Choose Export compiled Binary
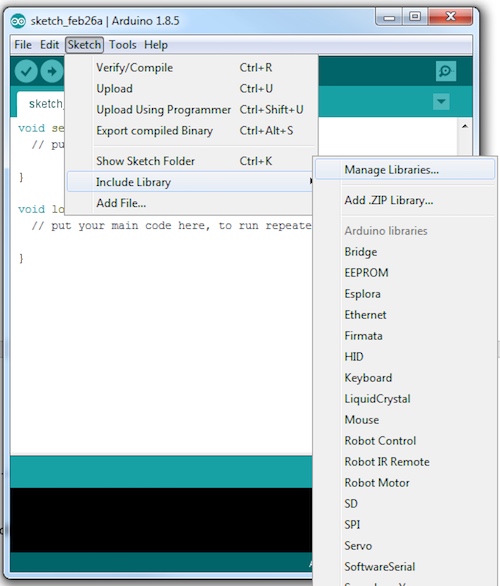Image resolution: width=500 pixels, height=586 pixels. [191, 130]
